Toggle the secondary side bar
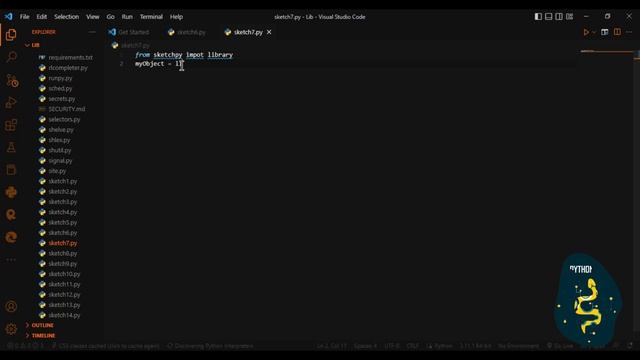This screenshot has width=640, height=360. (x=559, y=17)
